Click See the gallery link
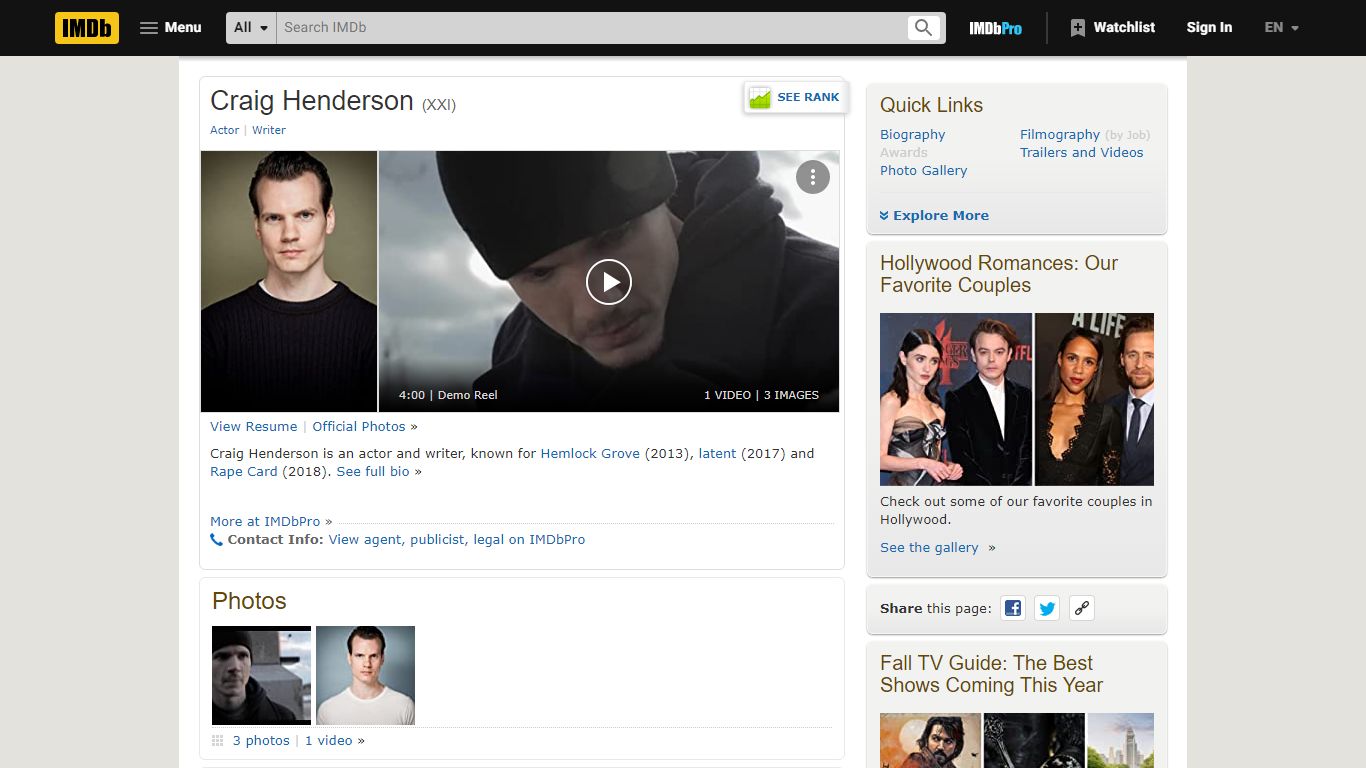 (929, 547)
